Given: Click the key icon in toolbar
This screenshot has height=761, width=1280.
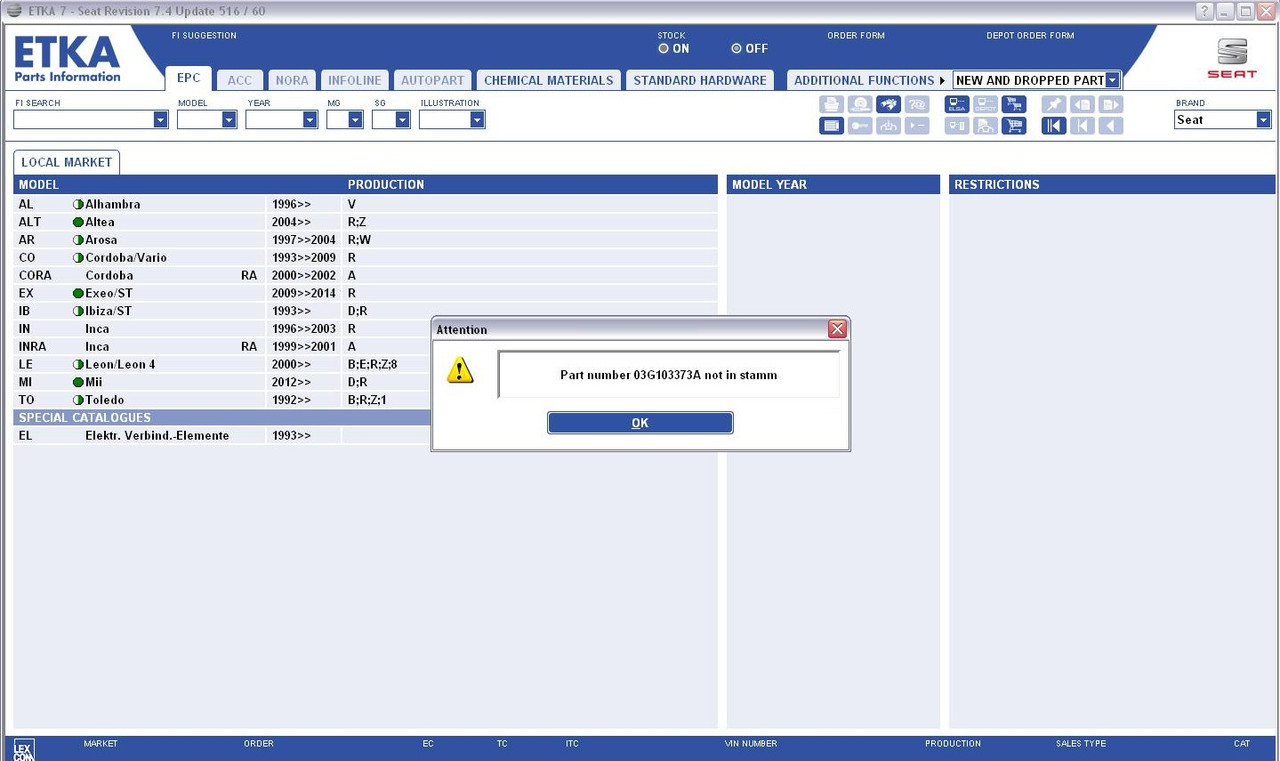Looking at the screenshot, I should (x=860, y=126).
